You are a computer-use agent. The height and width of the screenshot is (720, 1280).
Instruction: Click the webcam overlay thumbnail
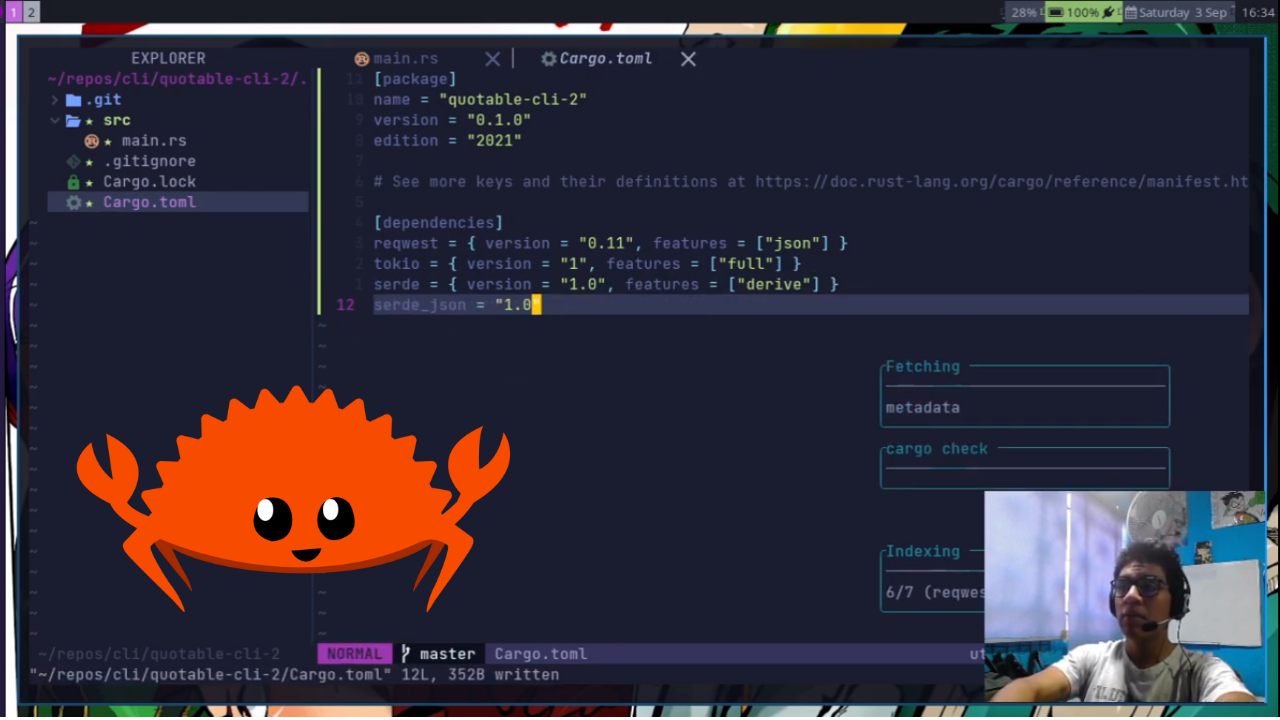point(1125,596)
